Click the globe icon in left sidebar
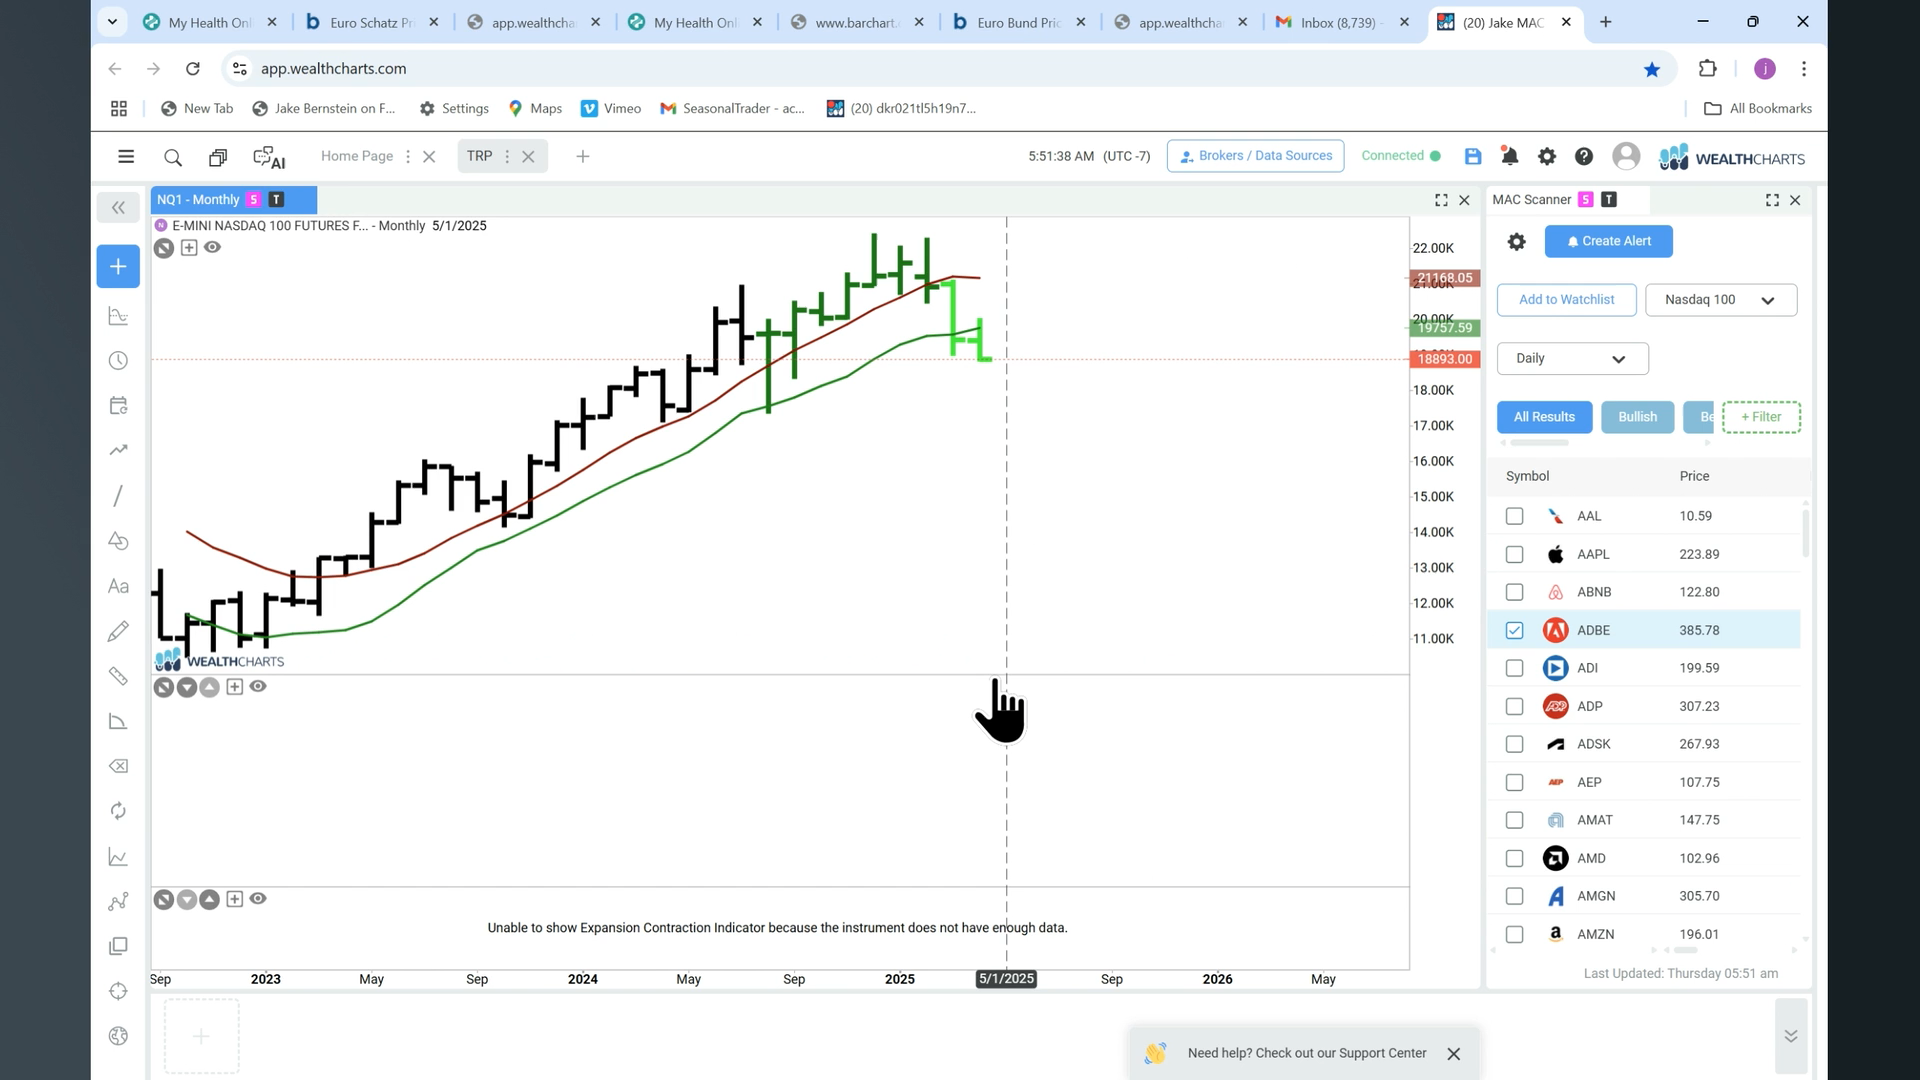This screenshot has width=1920, height=1080. tap(118, 1036)
